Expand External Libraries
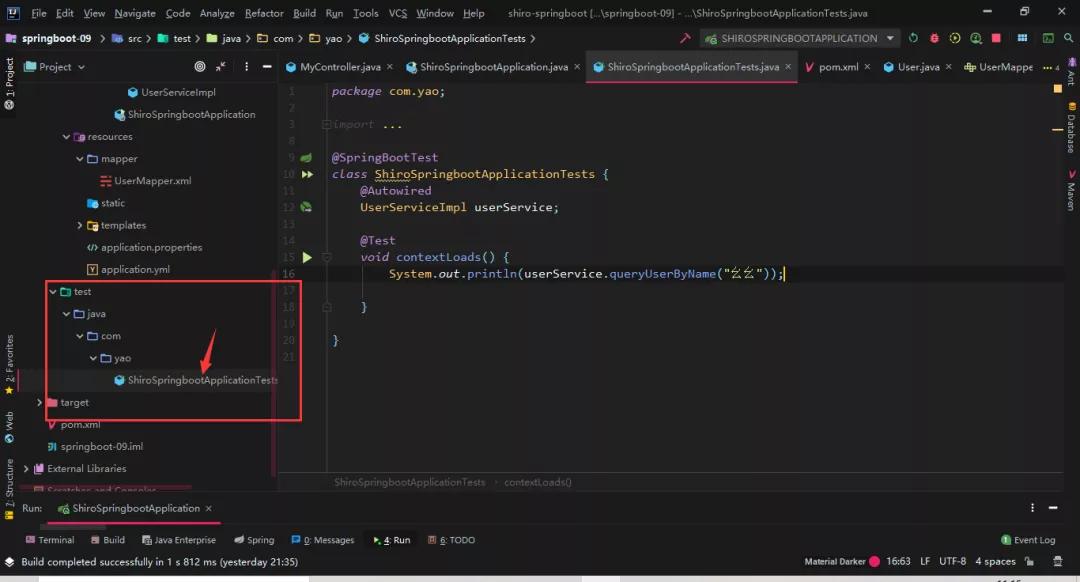 (26, 468)
